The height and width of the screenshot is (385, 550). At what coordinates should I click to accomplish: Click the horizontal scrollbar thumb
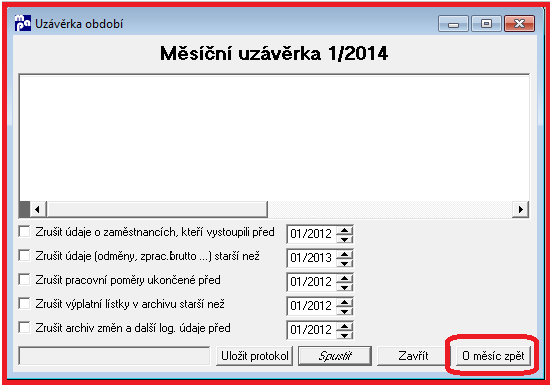coord(157,210)
